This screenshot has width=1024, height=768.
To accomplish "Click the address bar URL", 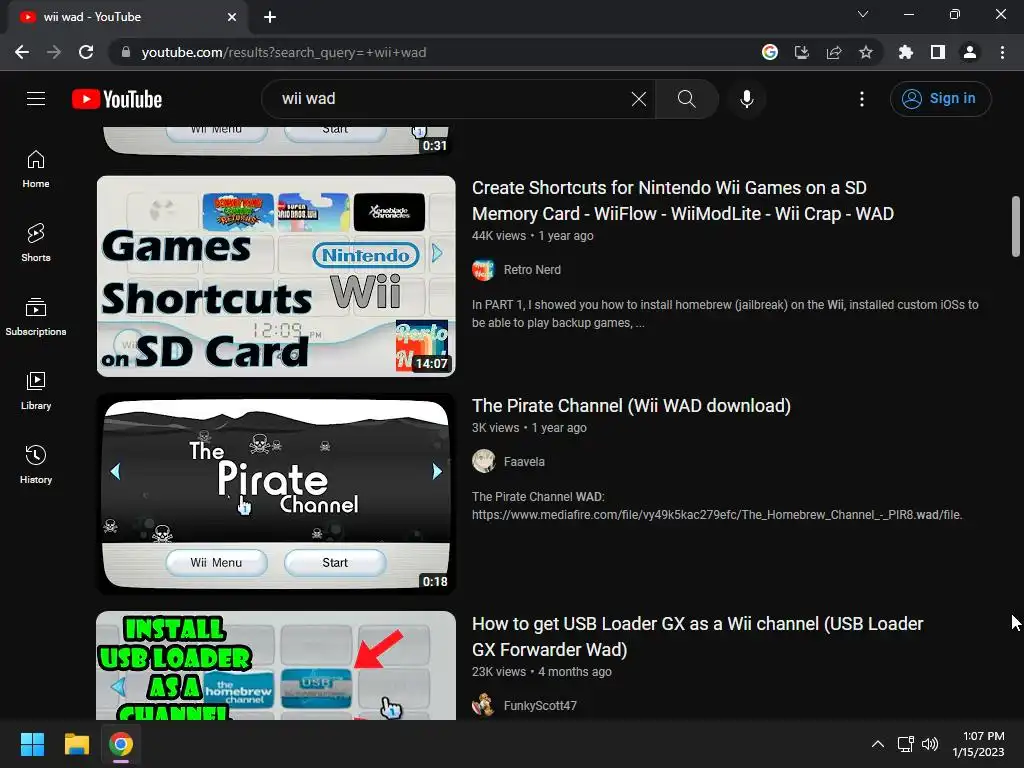I will [283, 52].
